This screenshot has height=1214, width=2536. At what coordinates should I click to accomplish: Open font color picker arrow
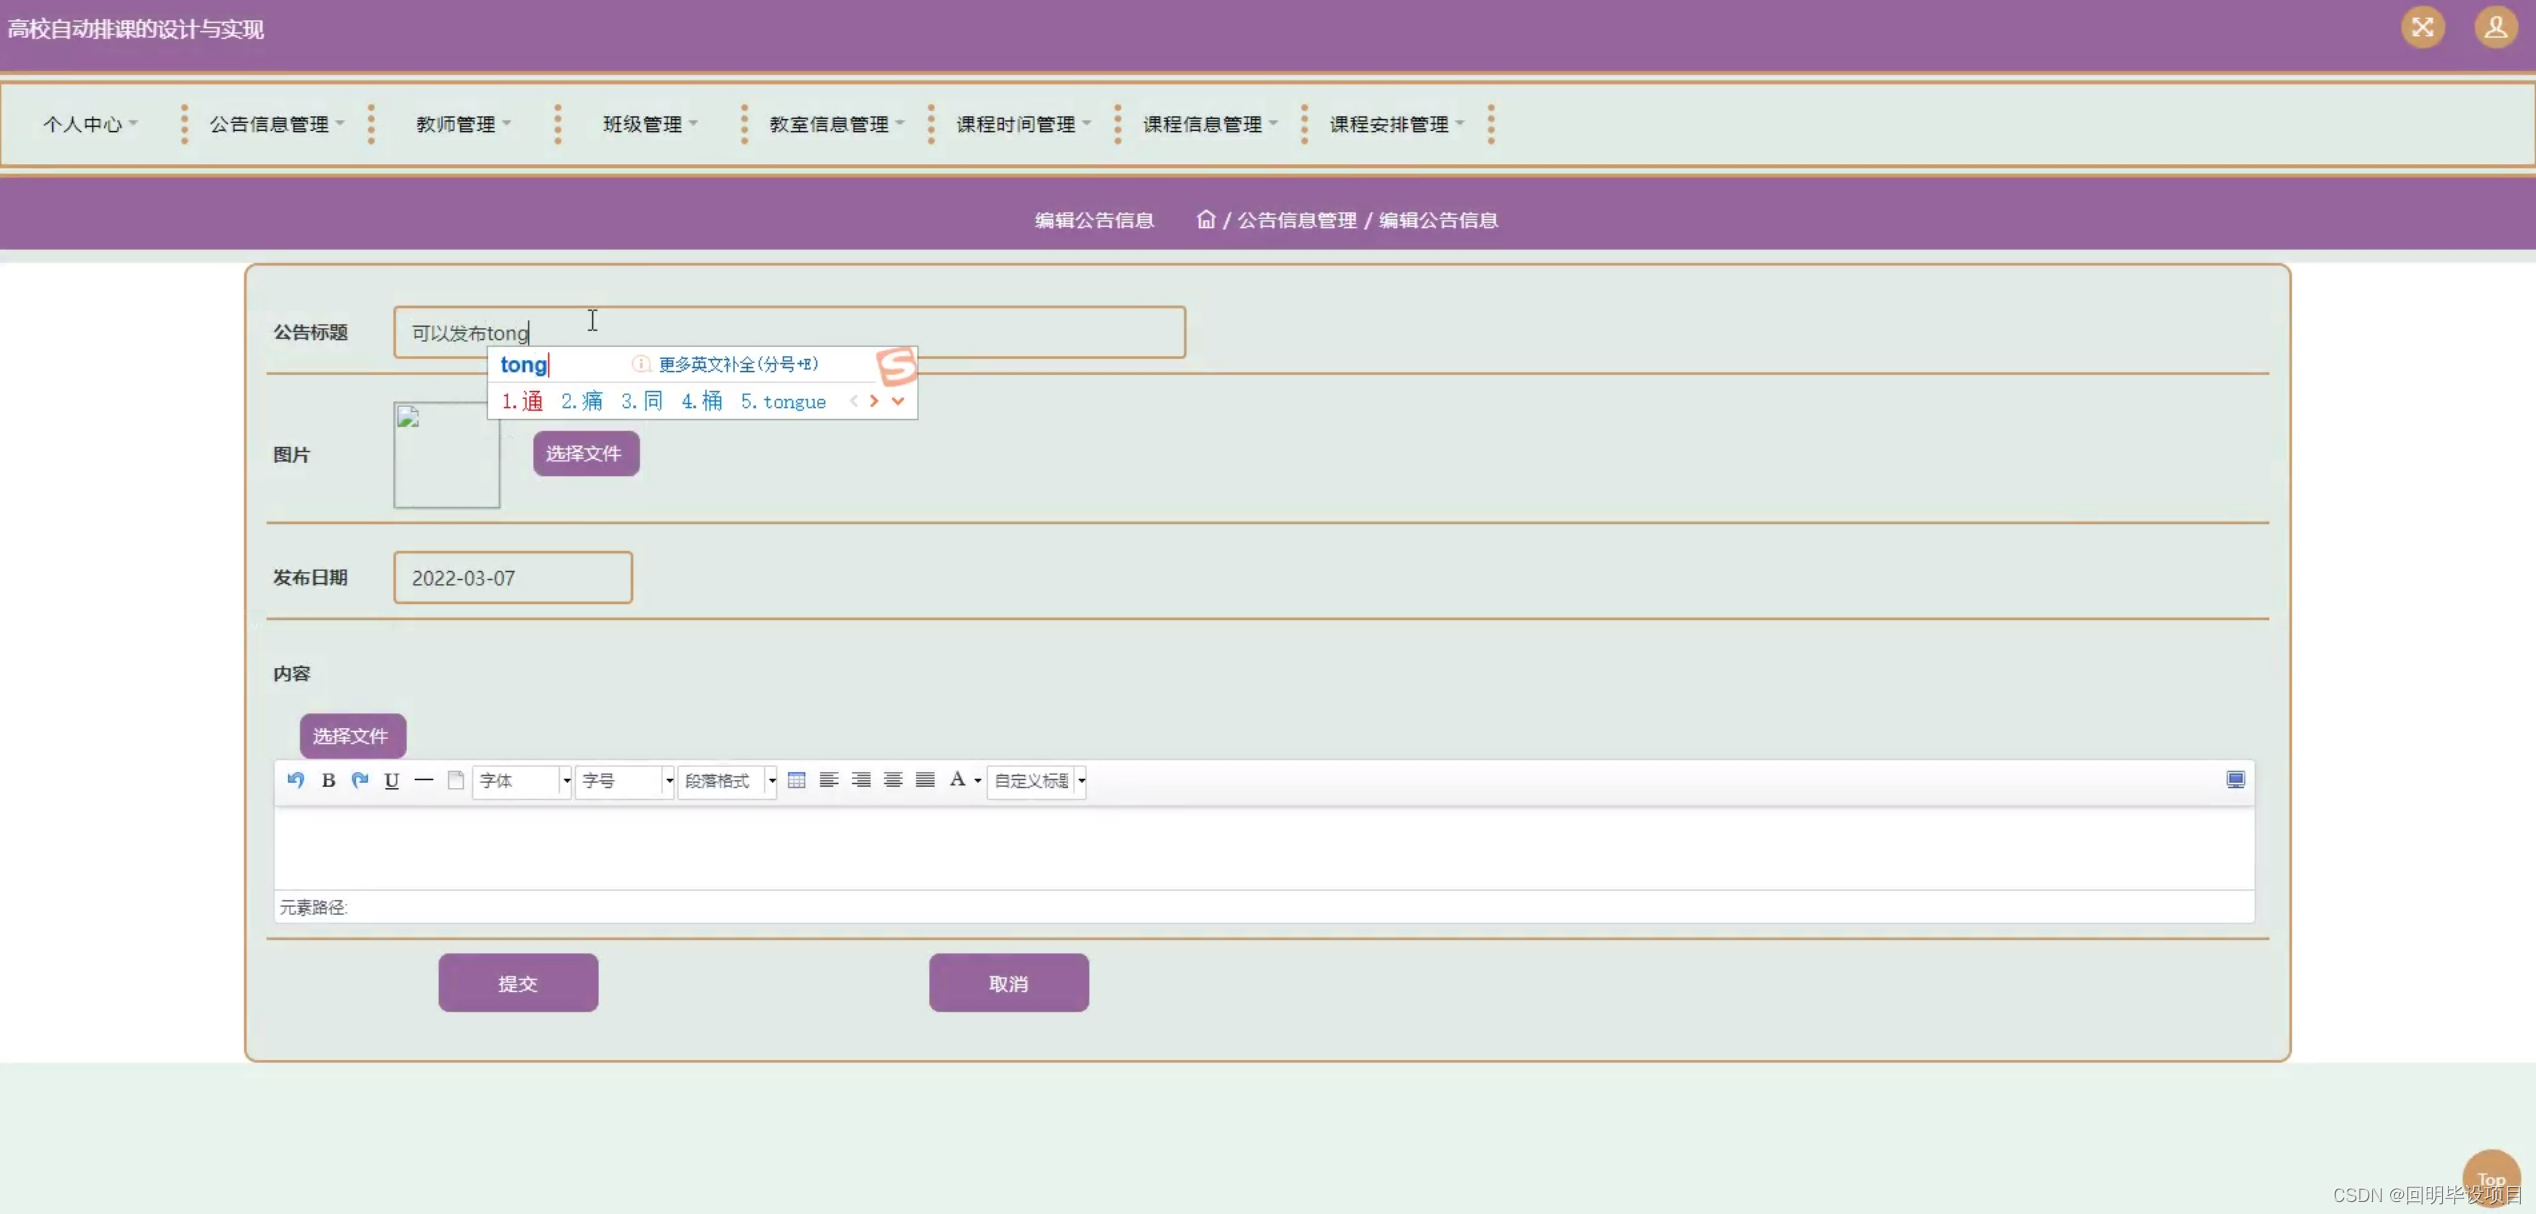pyautogui.click(x=978, y=781)
